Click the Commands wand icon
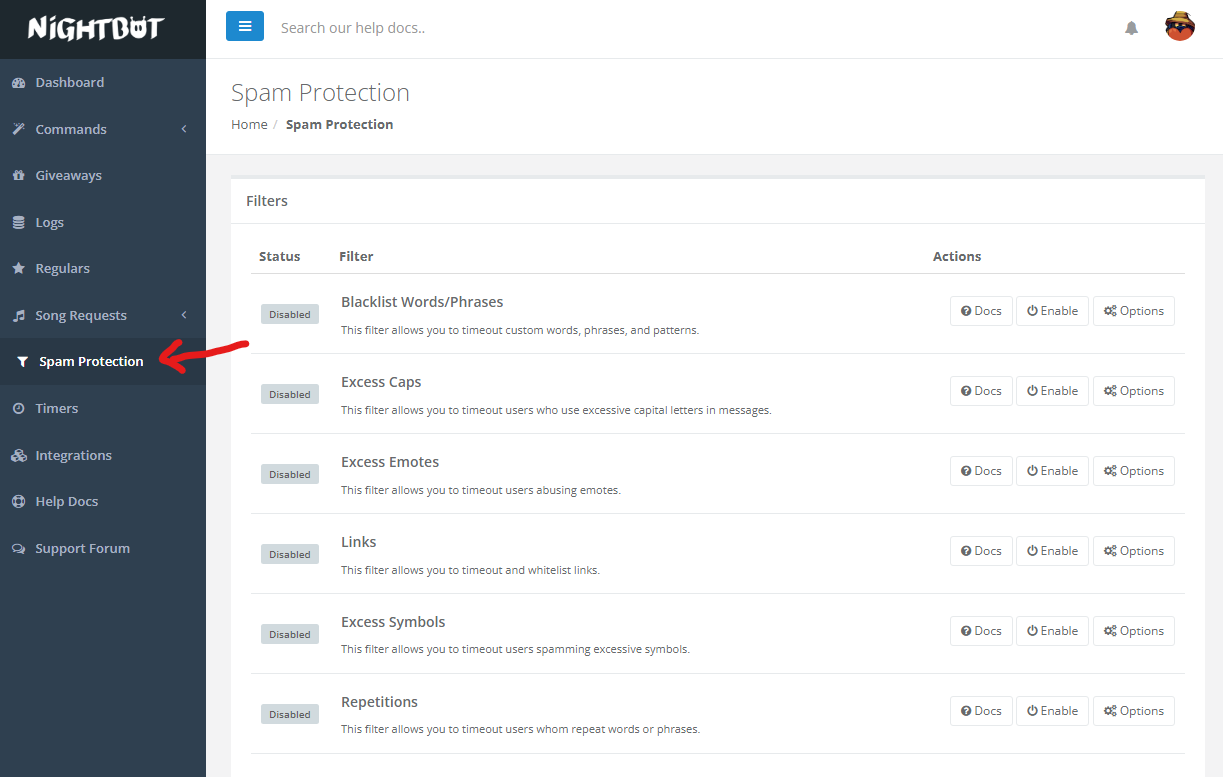 18,129
